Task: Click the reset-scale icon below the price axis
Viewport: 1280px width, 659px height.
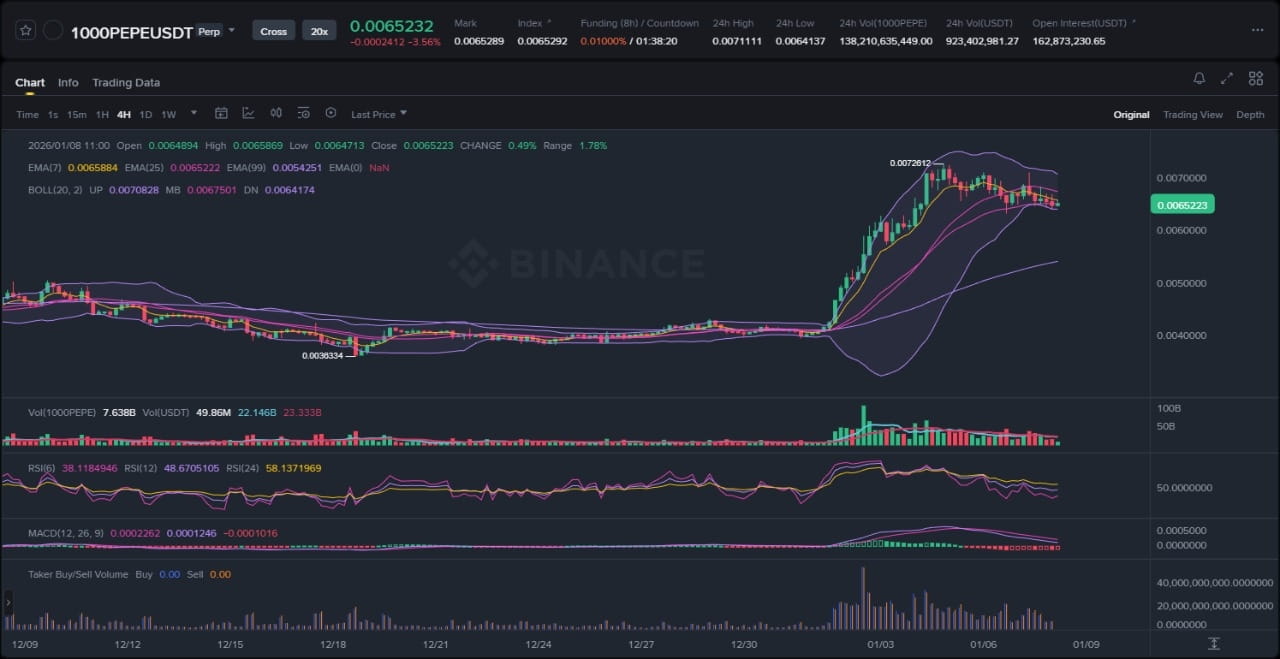Action: point(1214,643)
